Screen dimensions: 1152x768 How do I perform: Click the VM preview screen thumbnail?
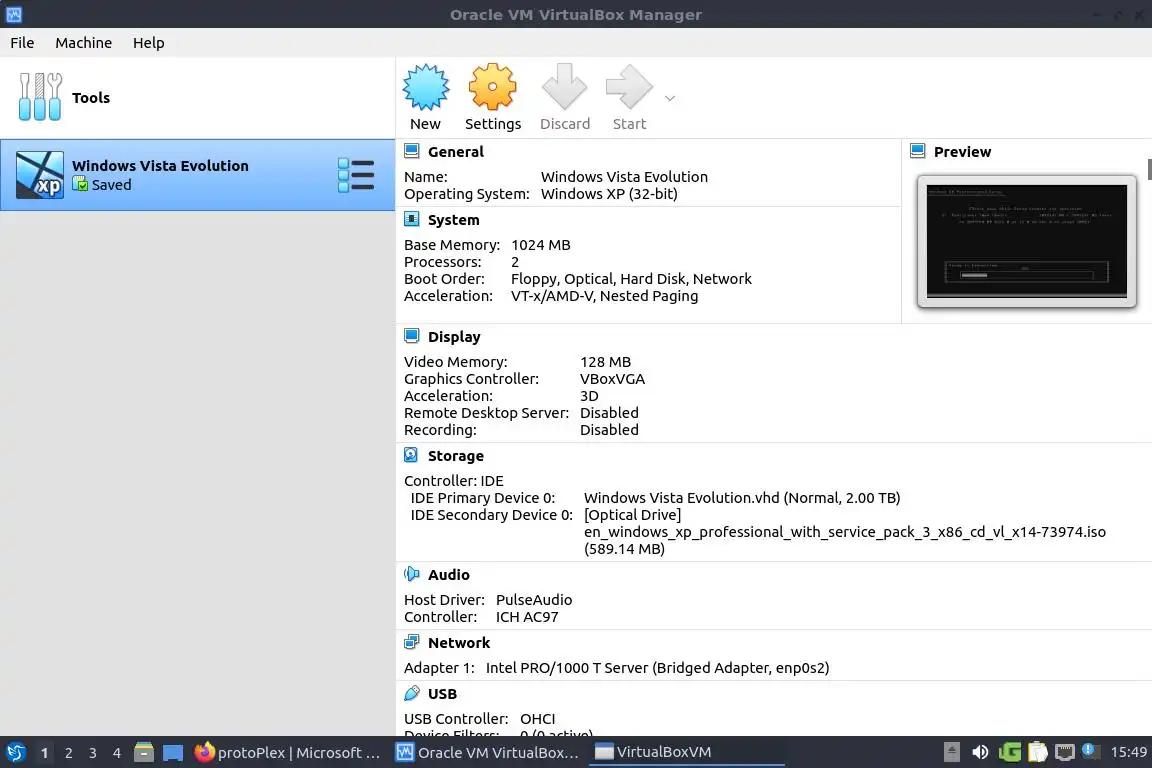[x=1026, y=241]
